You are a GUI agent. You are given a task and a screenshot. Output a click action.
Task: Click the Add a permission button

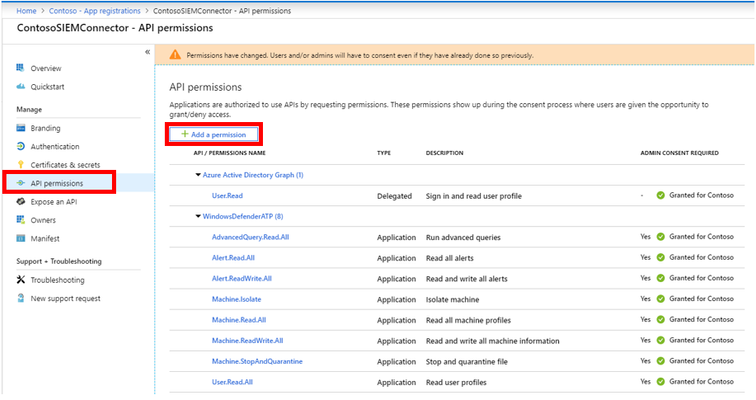pyautogui.click(x=214, y=134)
